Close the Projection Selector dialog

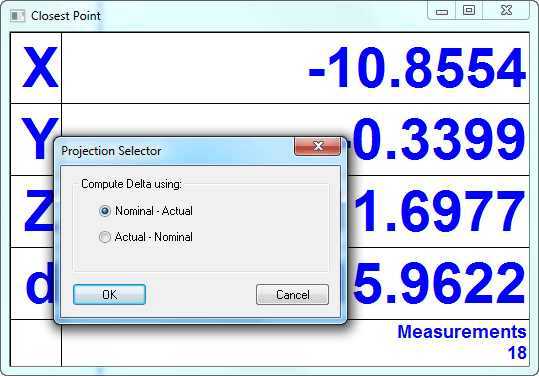318,146
